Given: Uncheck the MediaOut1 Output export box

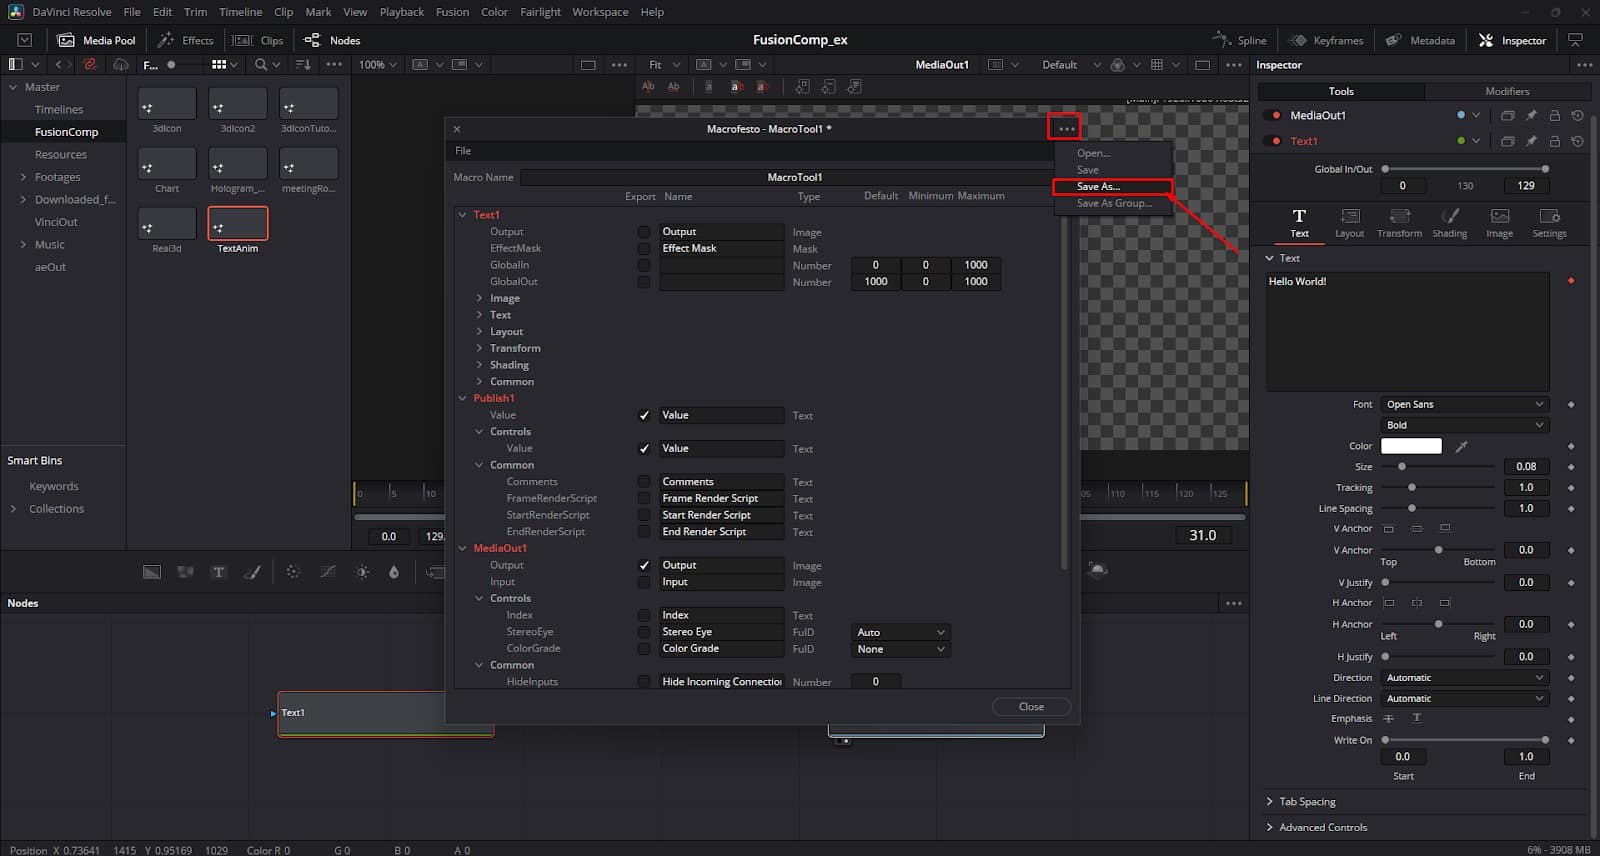Looking at the screenshot, I should coord(644,565).
